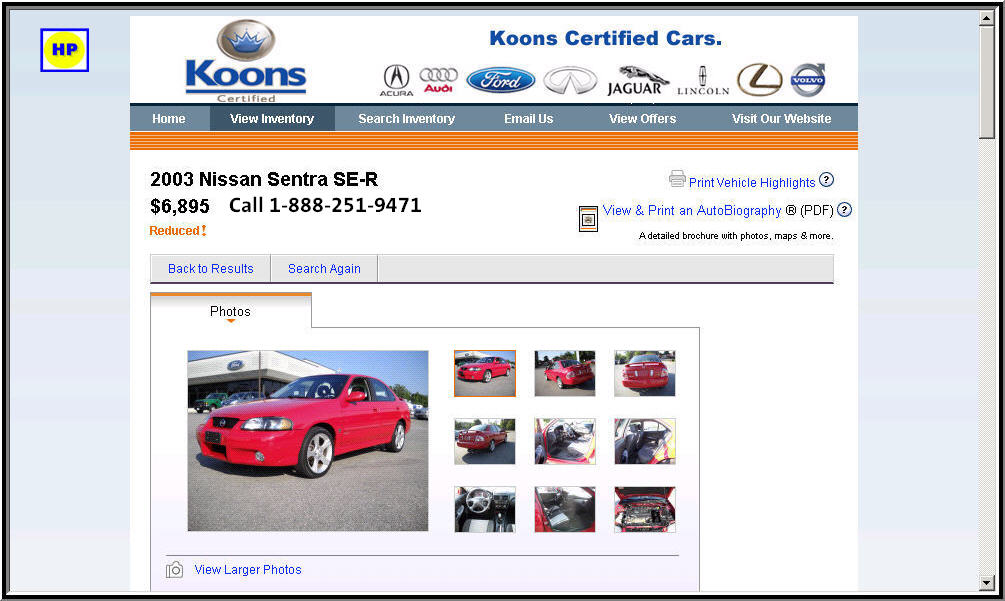Select the rear view thumbnail of red car
This screenshot has width=1005, height=601.
click(x=645, y=373)
